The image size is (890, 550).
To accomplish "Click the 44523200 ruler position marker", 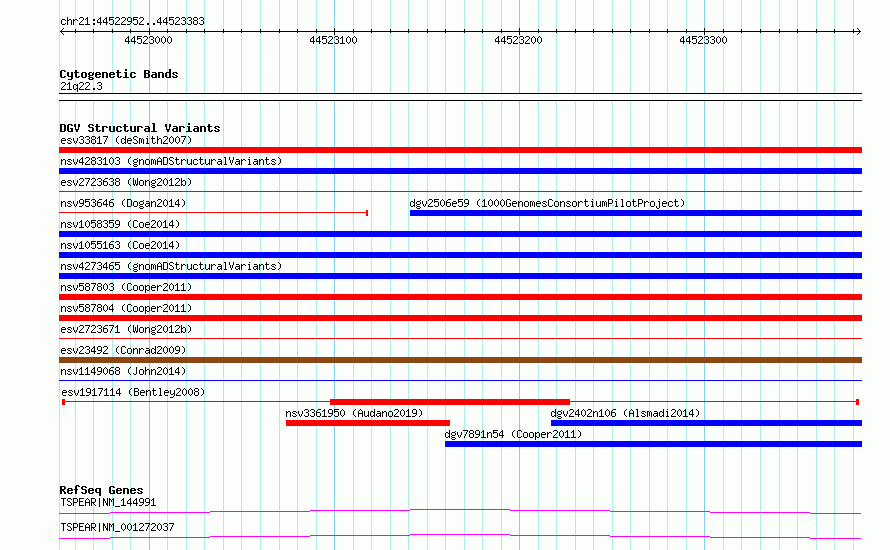I will point(518,40).
